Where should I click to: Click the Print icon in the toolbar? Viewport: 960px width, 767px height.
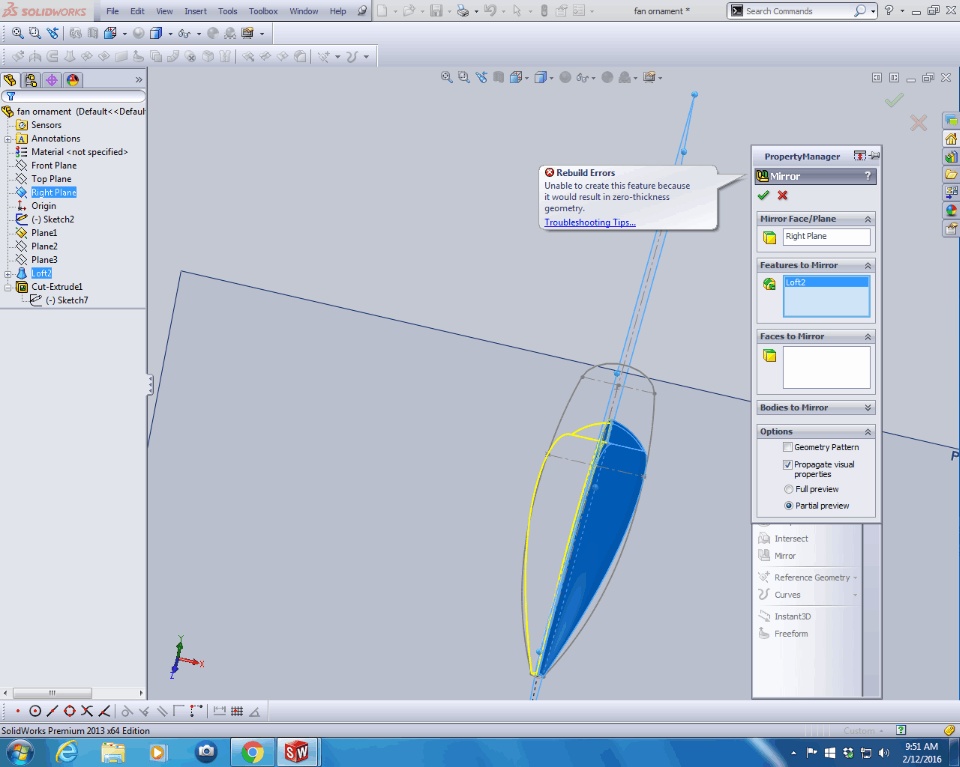(461, 11)
